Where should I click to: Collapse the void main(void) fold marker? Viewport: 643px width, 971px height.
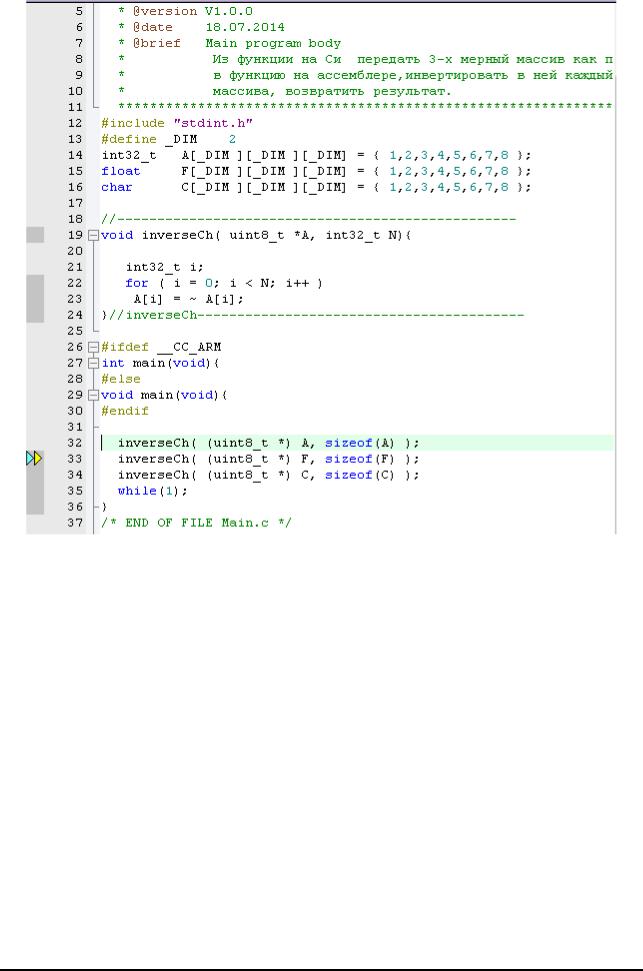(93, 395)
